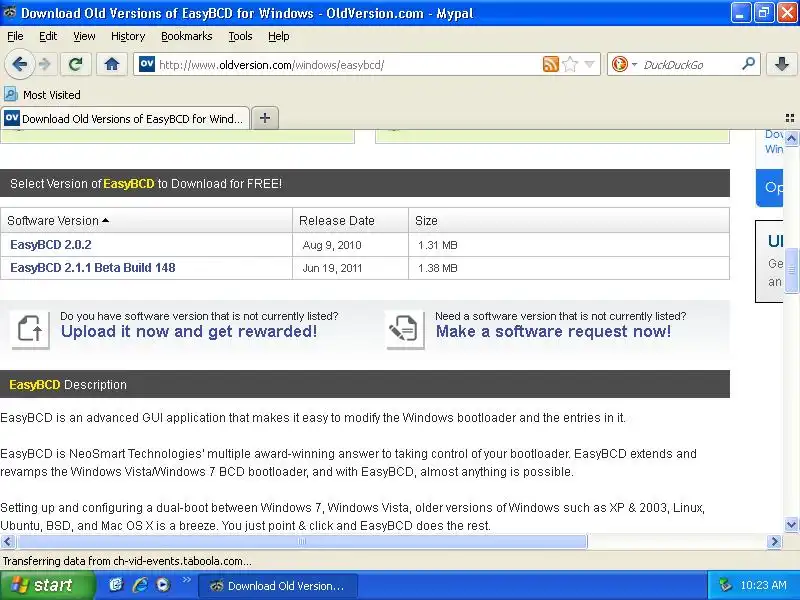Viewport: 800px width, 600px height.
Task: Open the Downloads arrow button
Action: [x=781, y=64]
